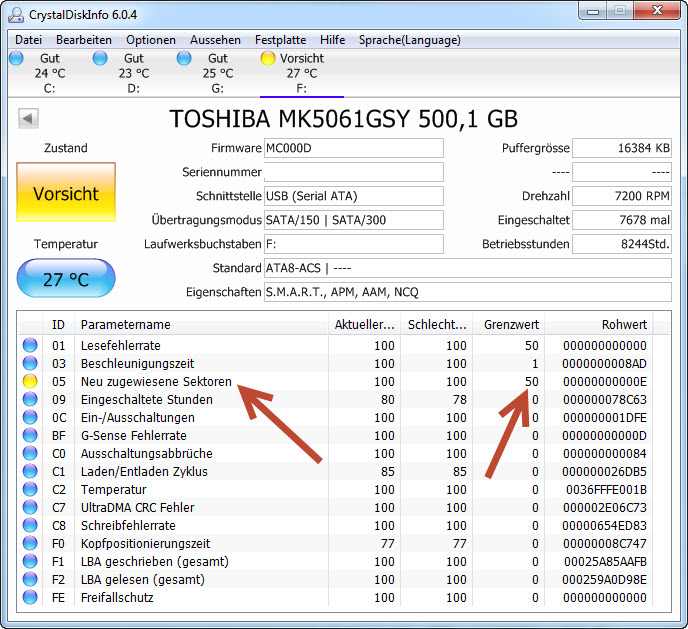Click the status dot for G-Sense Fehlerrate
The height and width of the screenshot is (629, 688).
click(30, 435)
